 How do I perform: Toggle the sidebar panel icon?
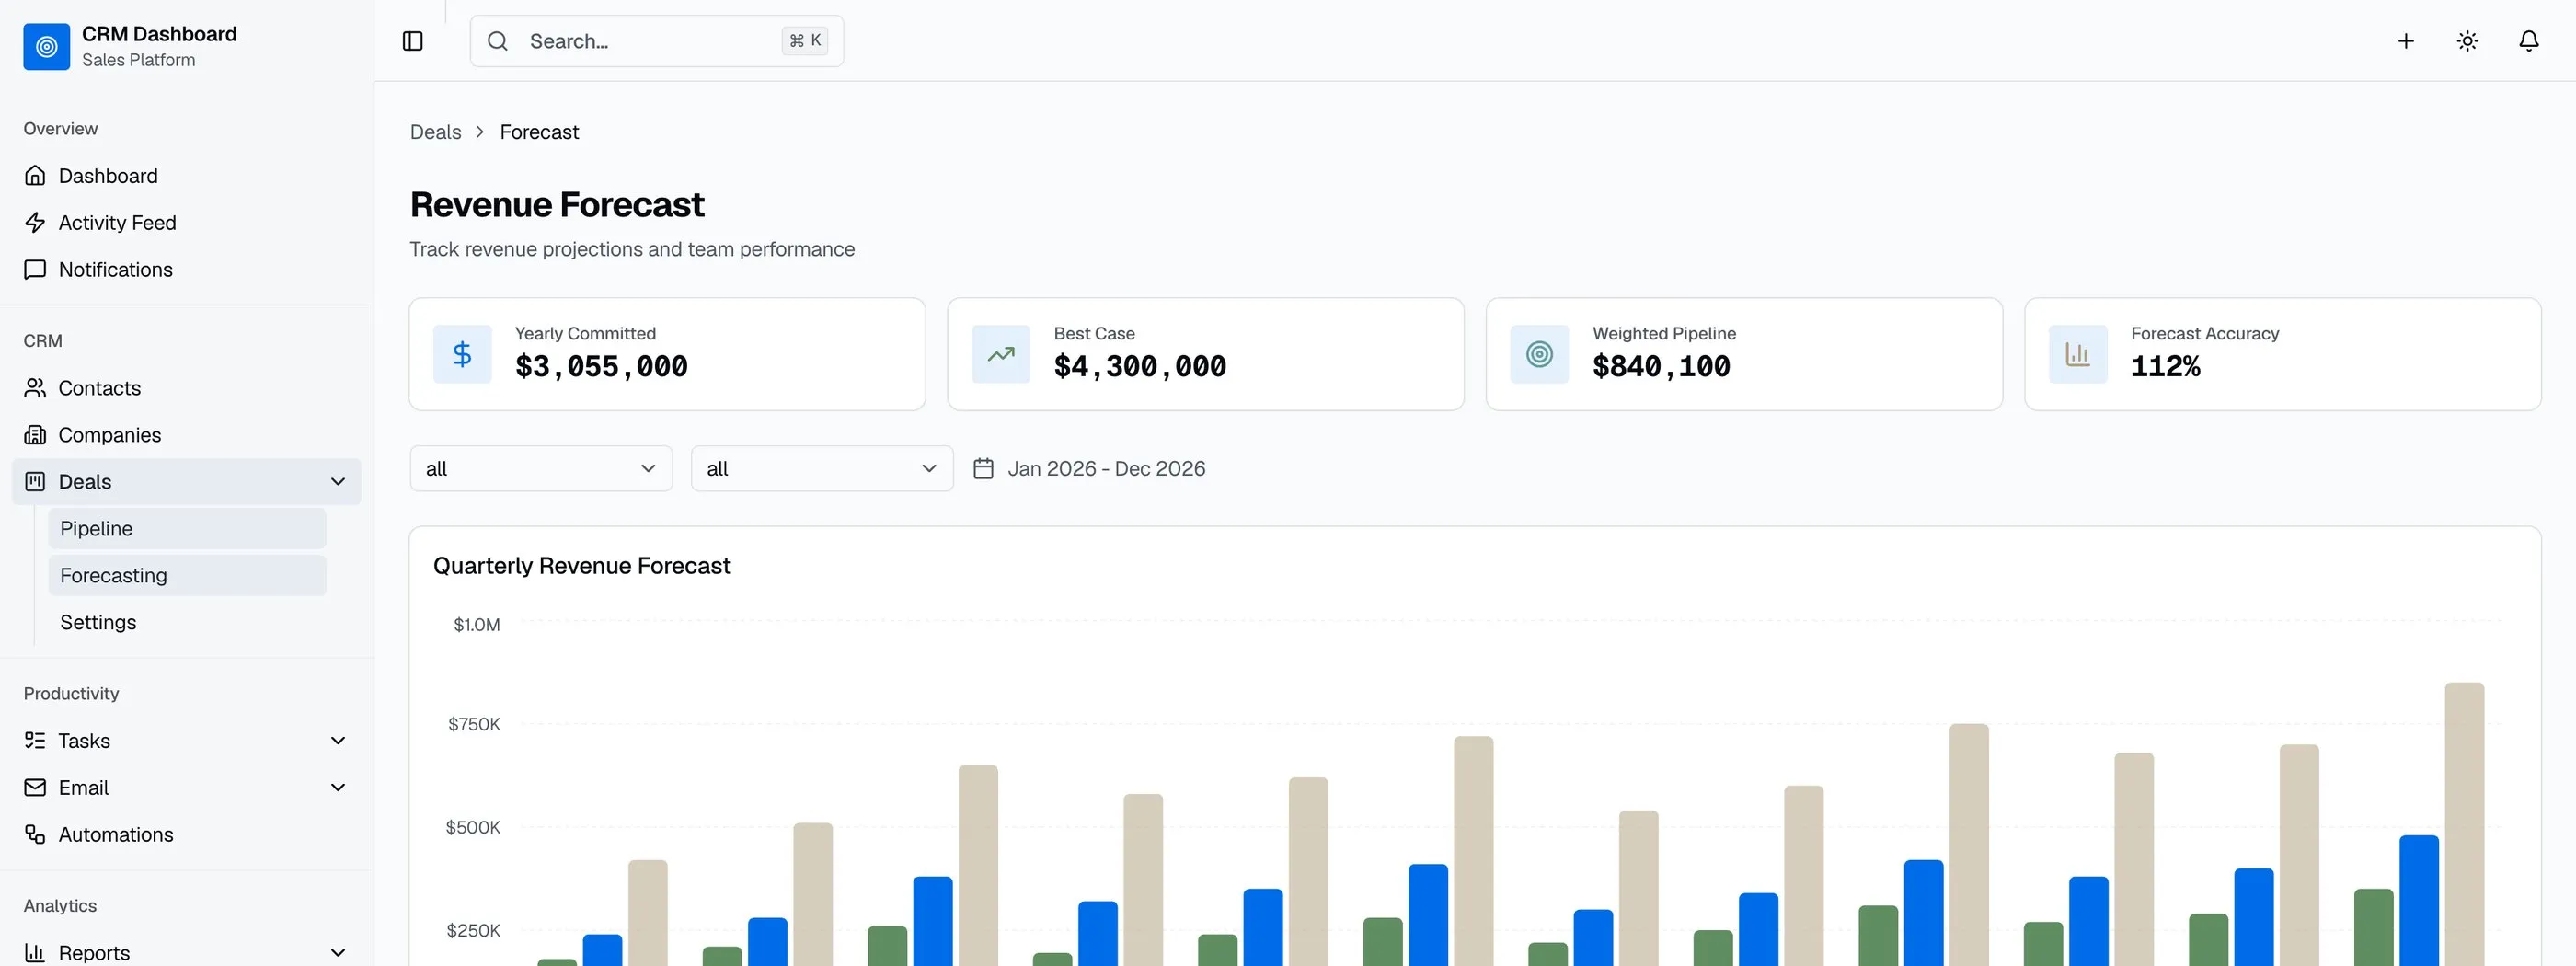413,41
